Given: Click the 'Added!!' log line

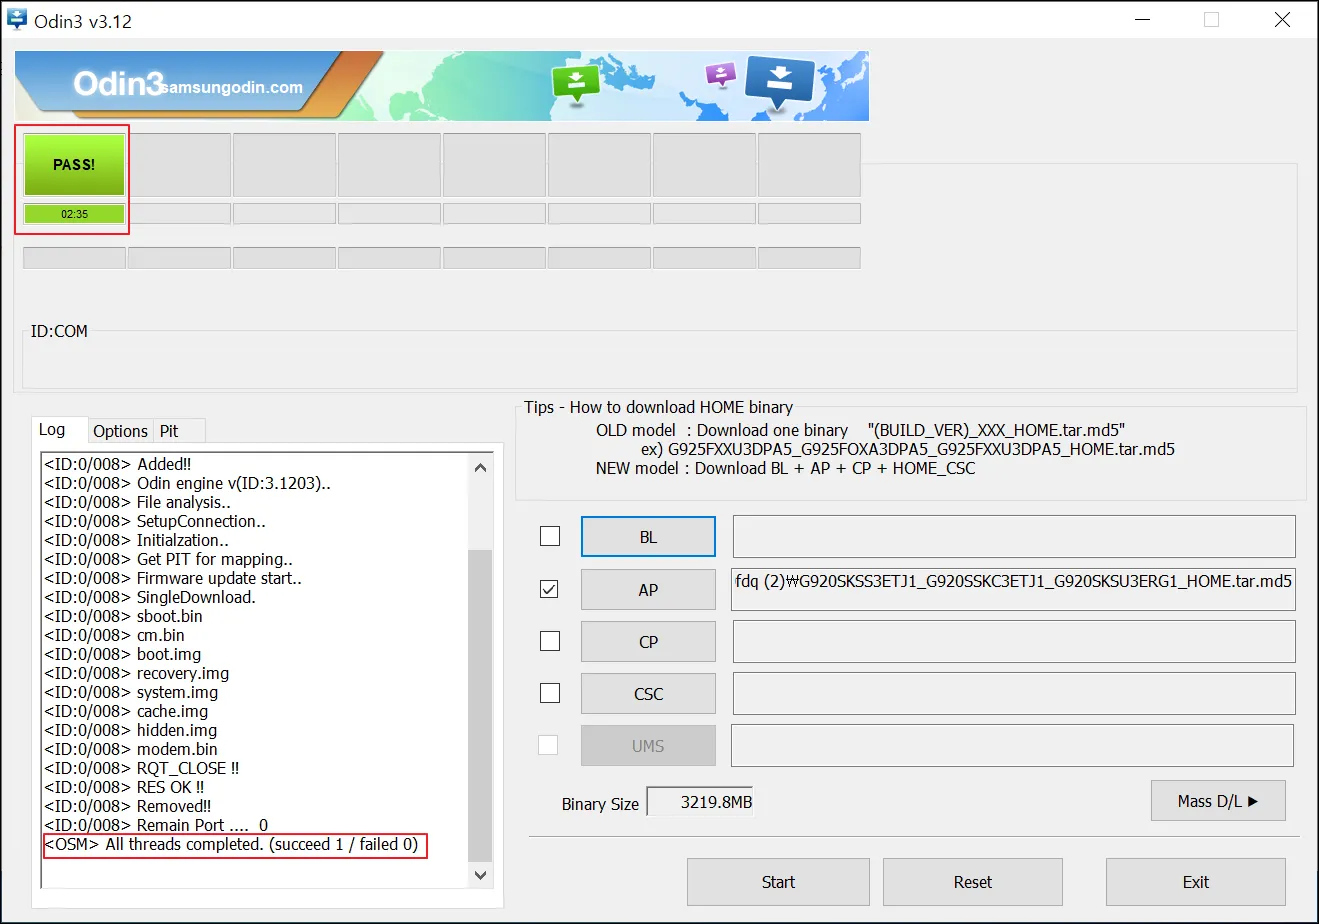Looking at the screenshot, I should pos(118,464).
